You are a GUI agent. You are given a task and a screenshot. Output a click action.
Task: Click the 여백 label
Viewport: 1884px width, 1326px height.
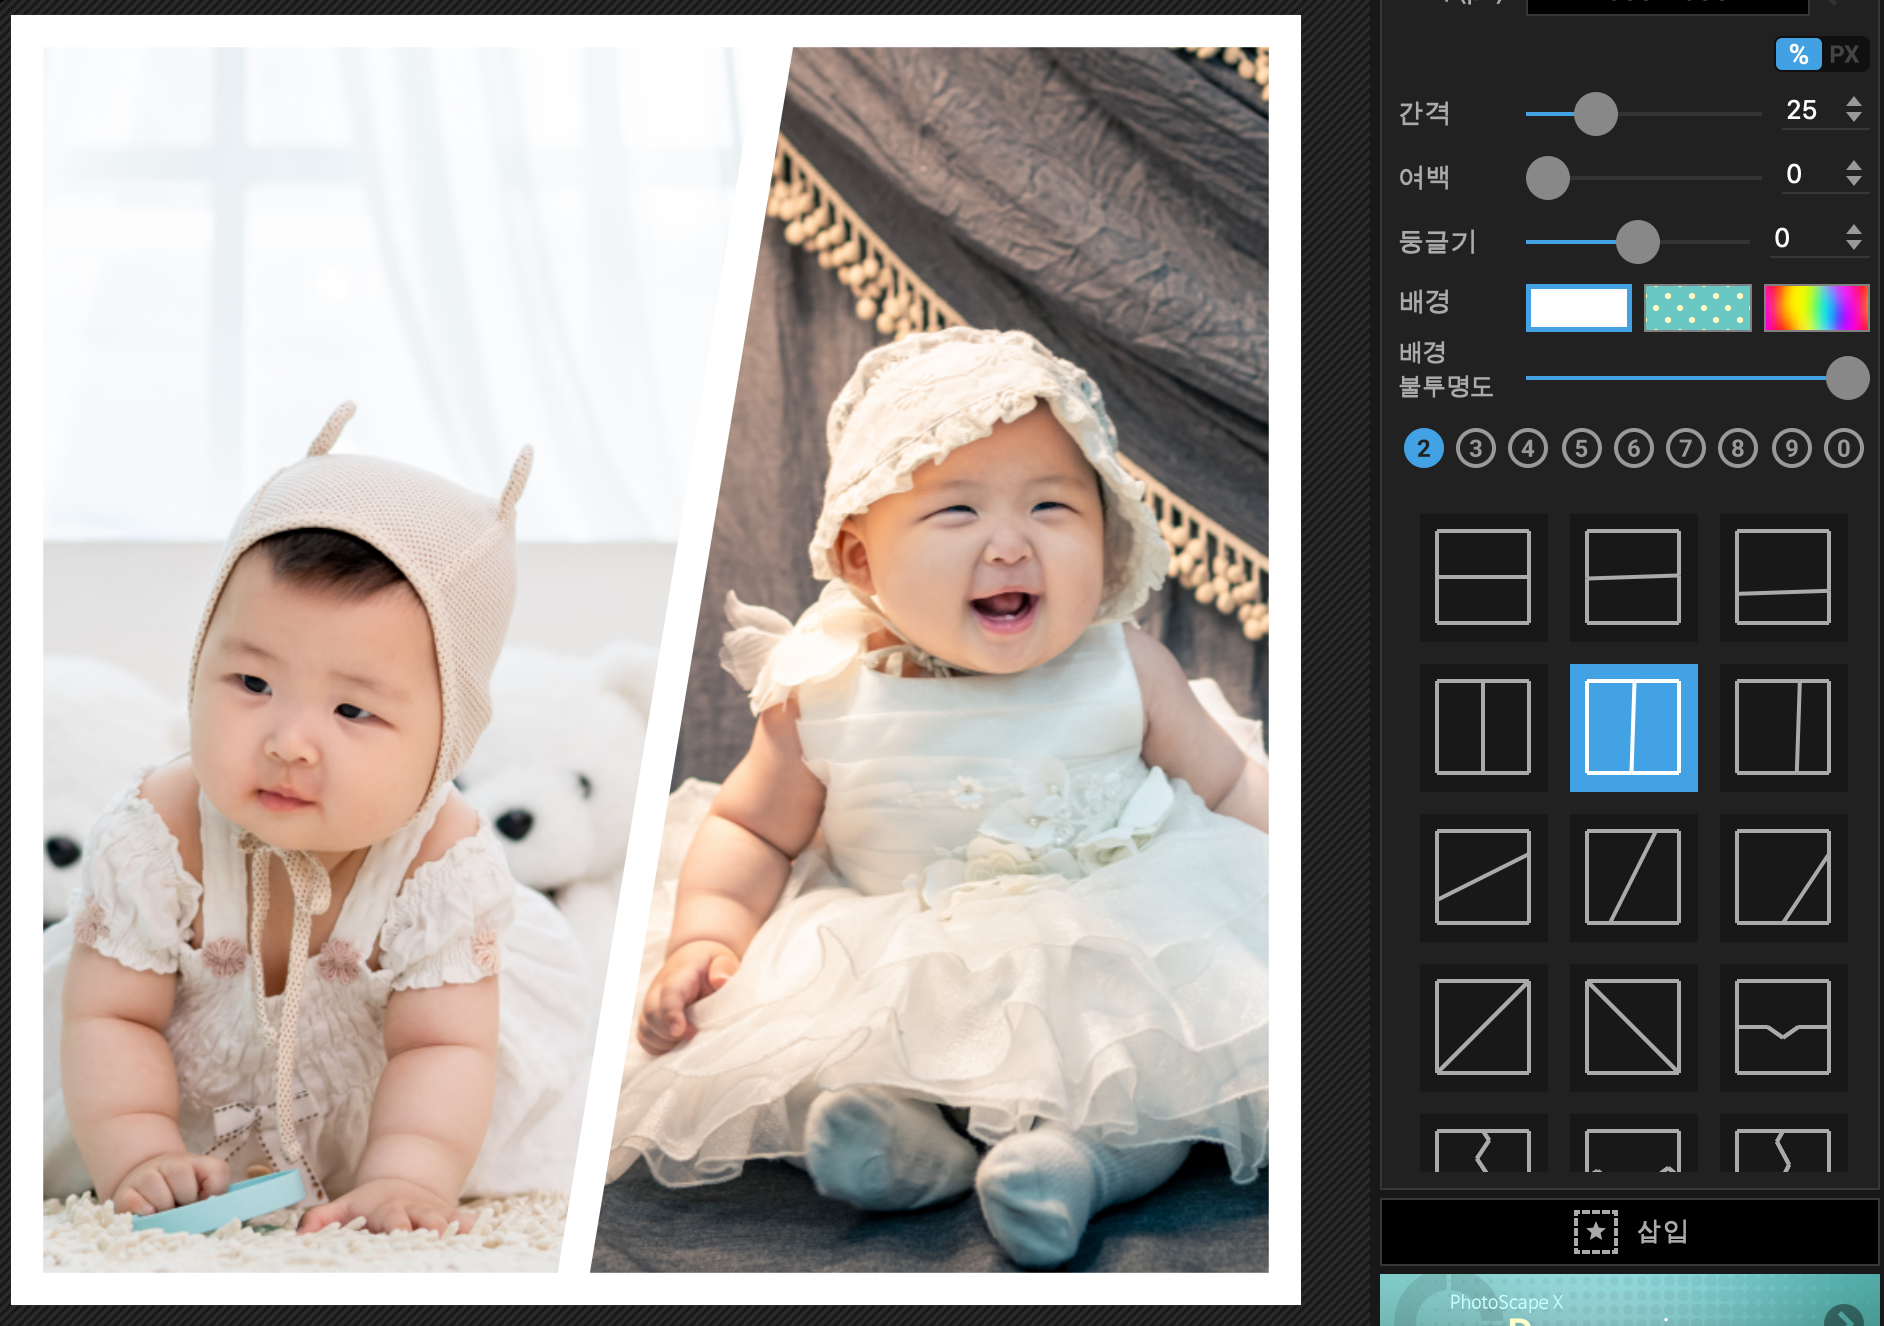coord(1424,177)
